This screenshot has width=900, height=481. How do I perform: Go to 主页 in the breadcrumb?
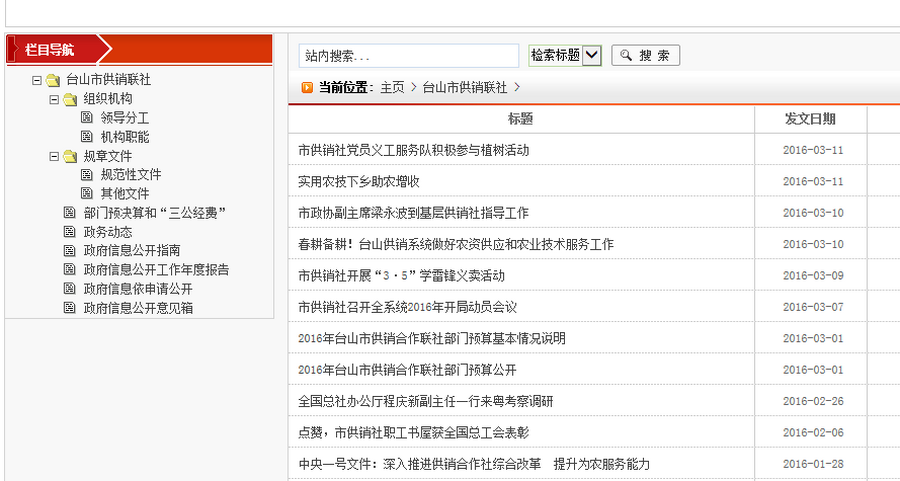[x=392, y=88]
